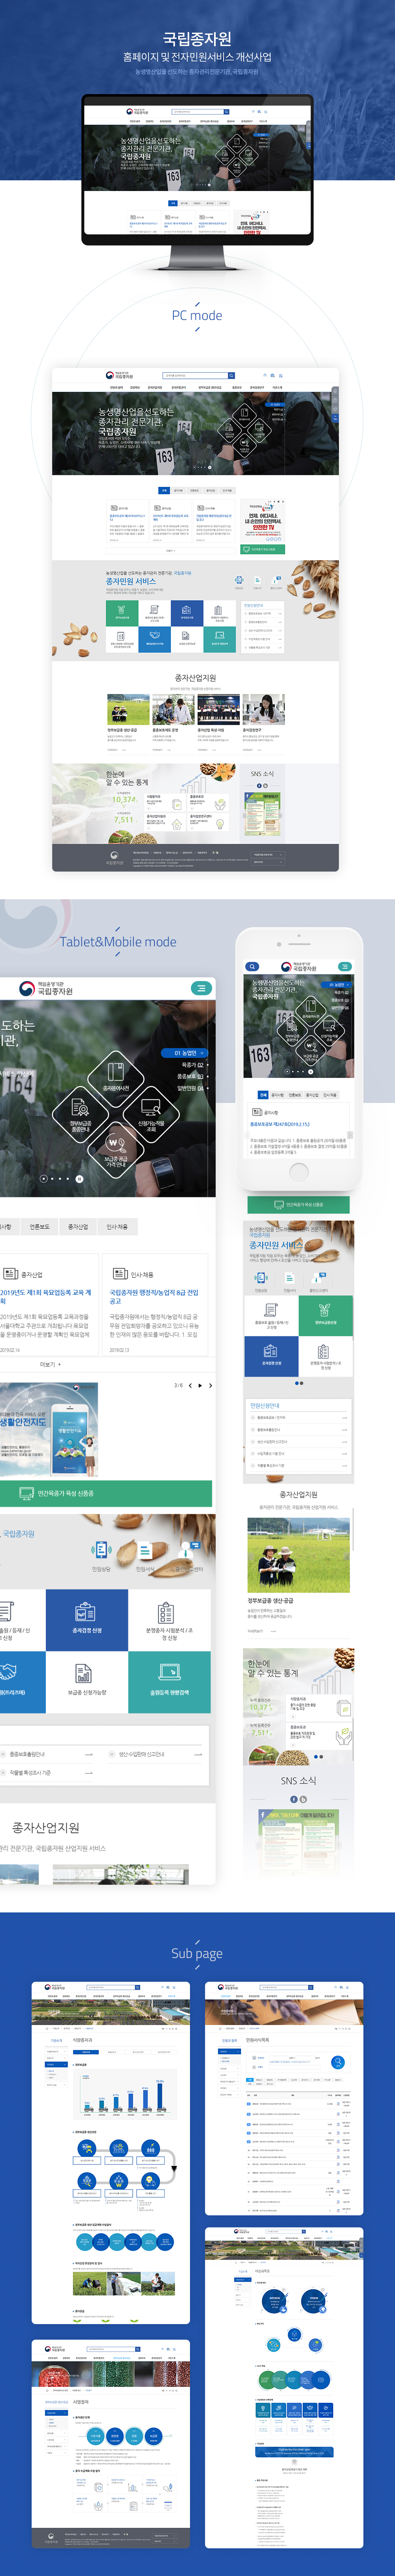Open first footer dropdown in large PC mockup
Viewport: 395px width, 2576px height.
pos(268,854)
